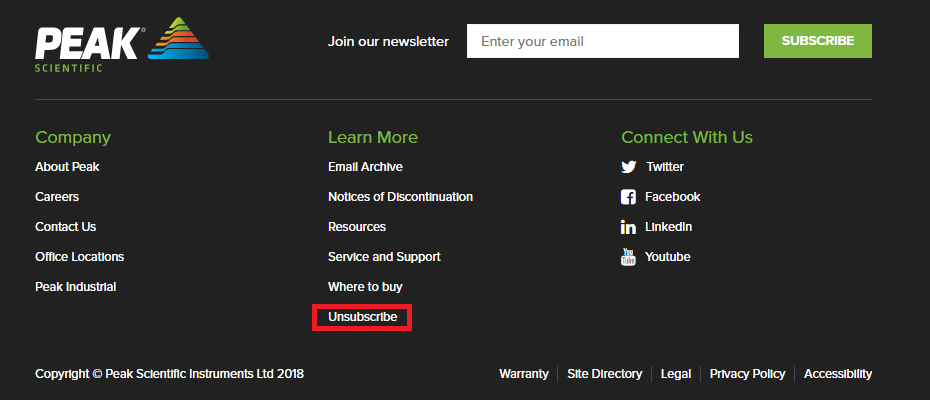The height and width of the screenshot is (400, 930).
Task: Click the Unsubscribe link
Action: pyautogui.click(x=362, y=317)
